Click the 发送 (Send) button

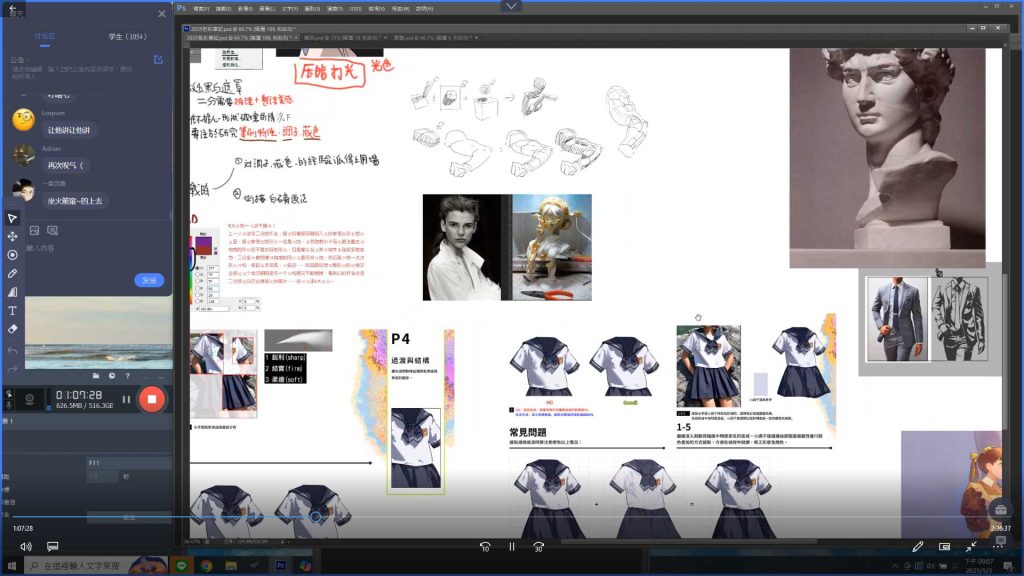pyautogui.click(x=149, y=280)
